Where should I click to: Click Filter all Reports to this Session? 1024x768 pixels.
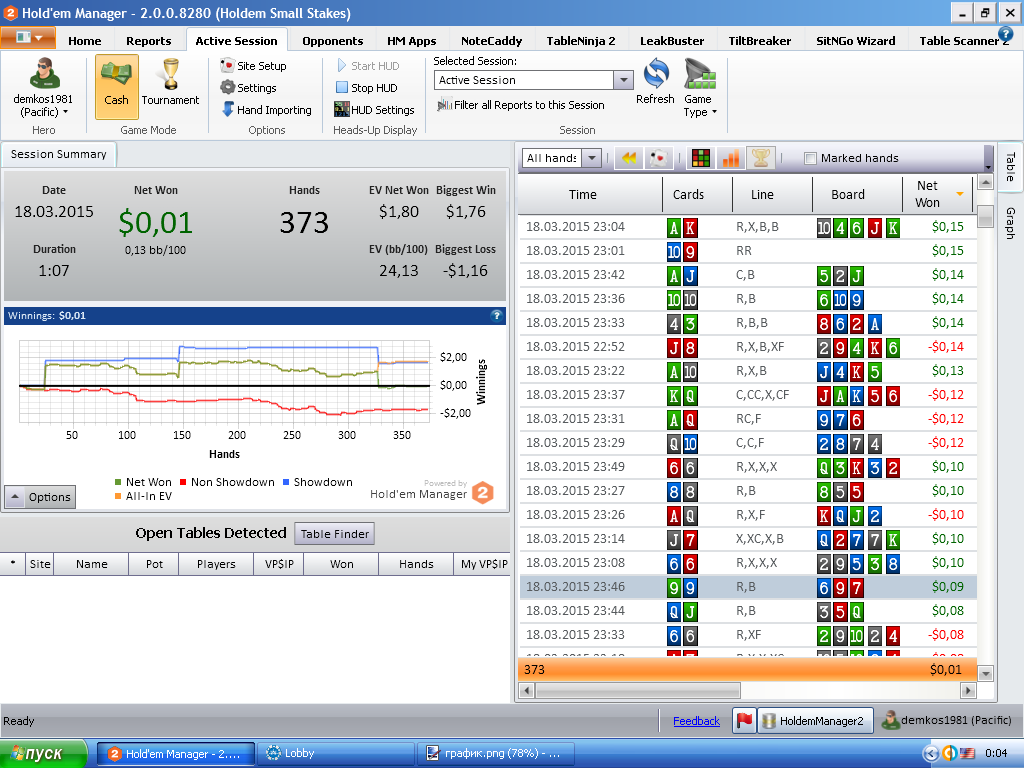click(521, 104)
